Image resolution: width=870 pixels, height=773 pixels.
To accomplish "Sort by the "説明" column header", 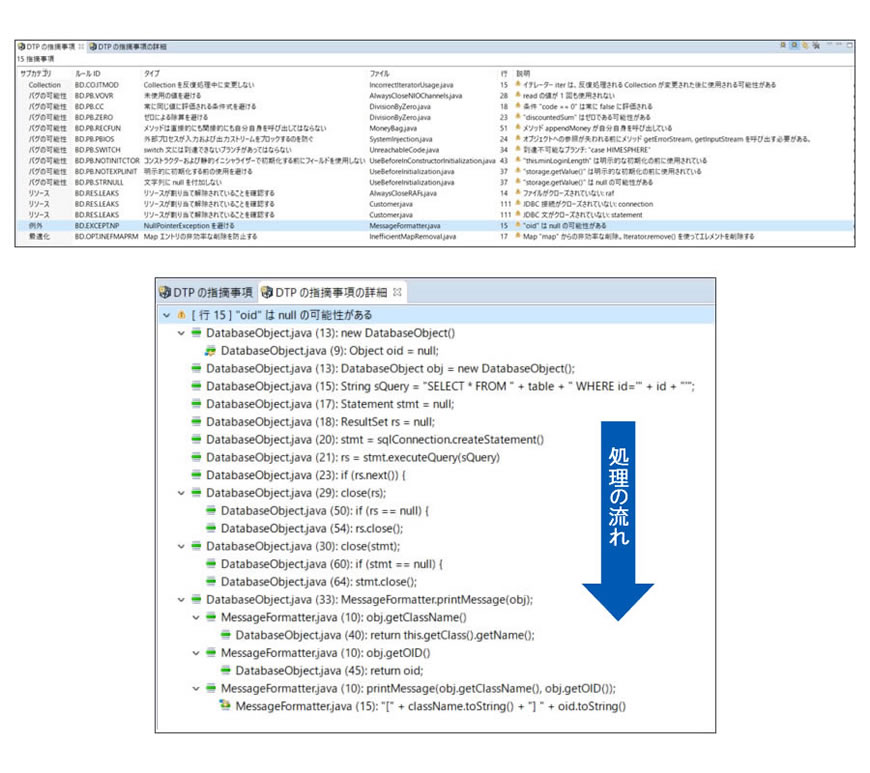I will 523,73.
